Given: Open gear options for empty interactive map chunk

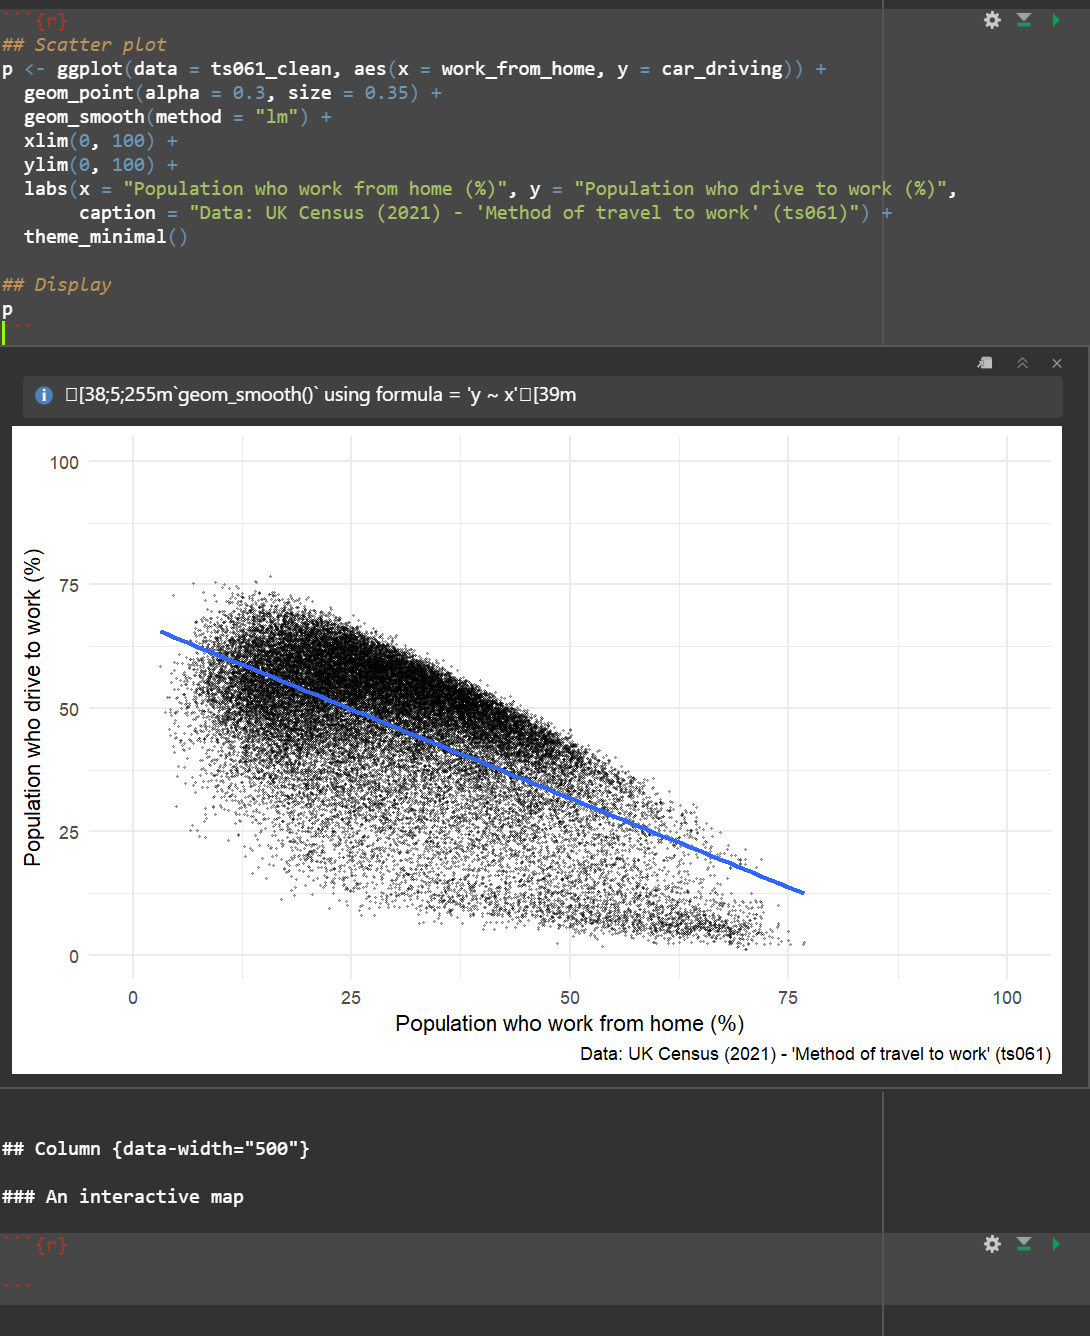Looking at the screenshot, I should click(992, 1244).
